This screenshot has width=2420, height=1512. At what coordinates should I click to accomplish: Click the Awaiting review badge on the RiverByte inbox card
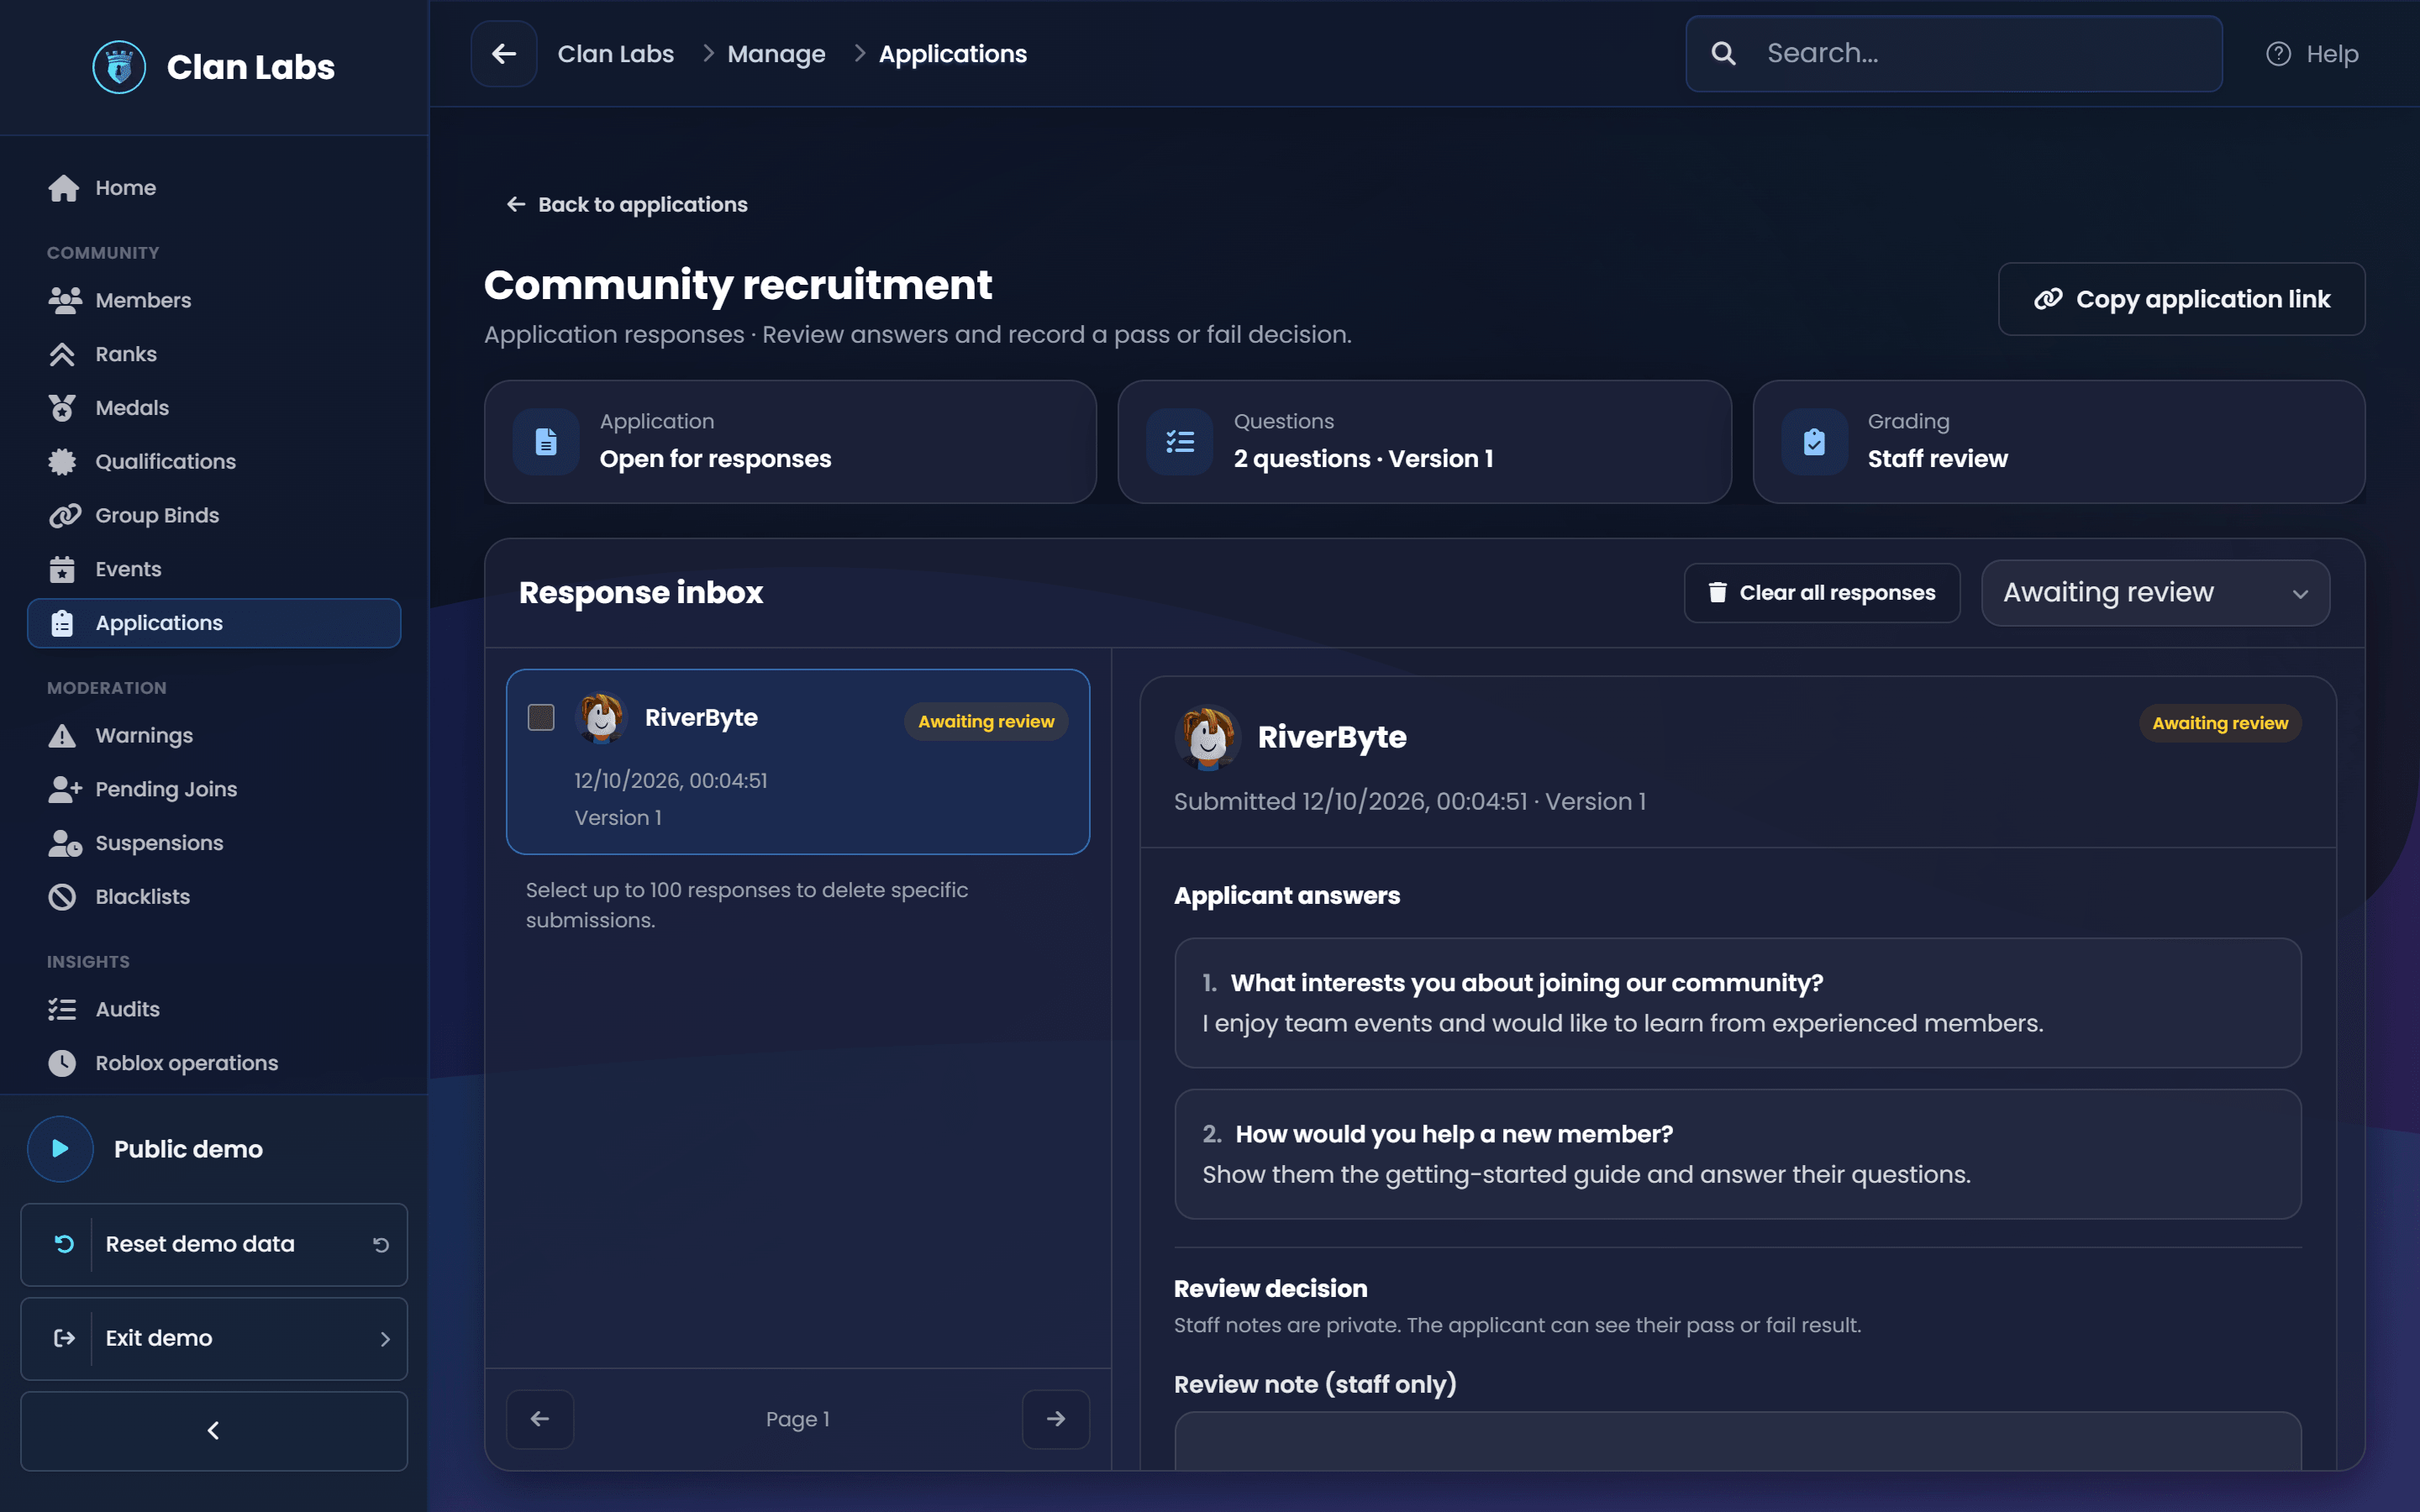tap(986, 722)
